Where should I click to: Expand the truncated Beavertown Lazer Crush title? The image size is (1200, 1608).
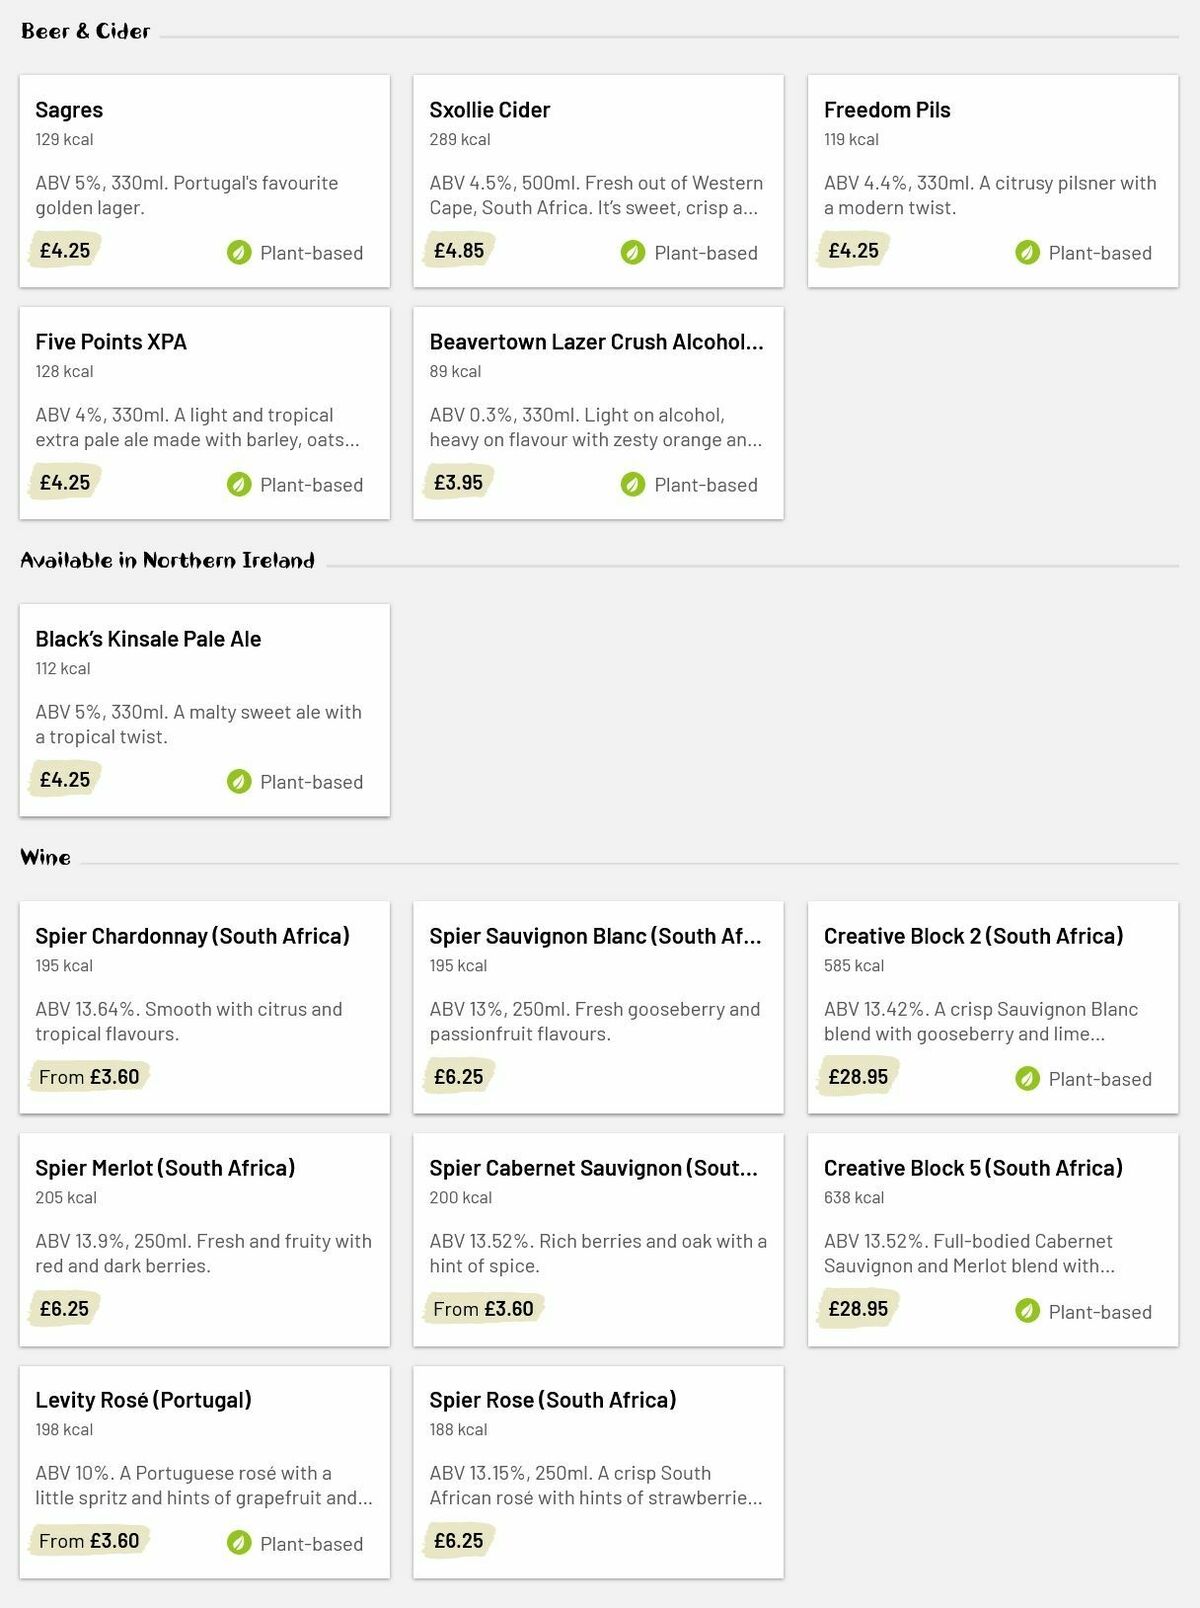pos(596,341)
